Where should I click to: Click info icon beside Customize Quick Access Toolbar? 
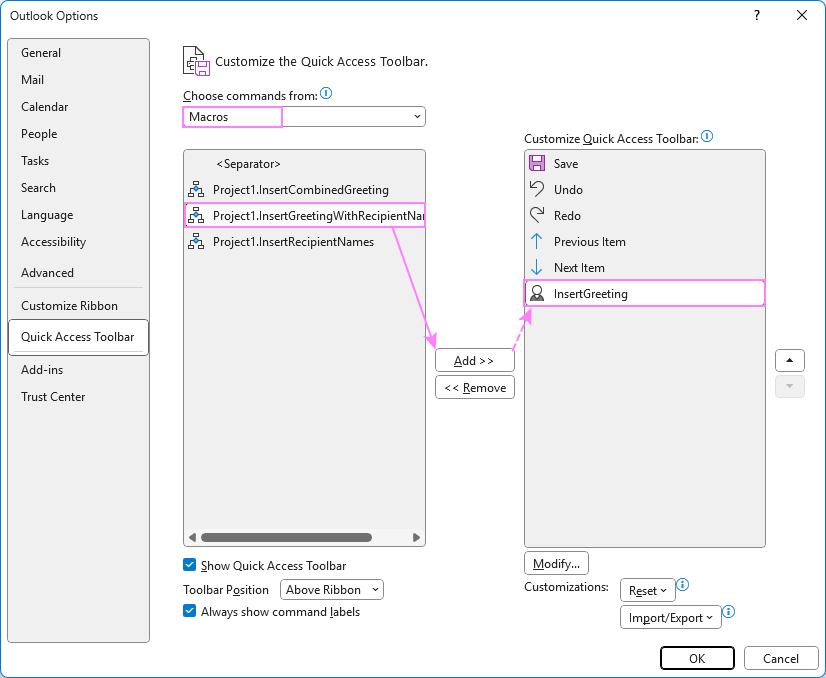pos(707,136)
